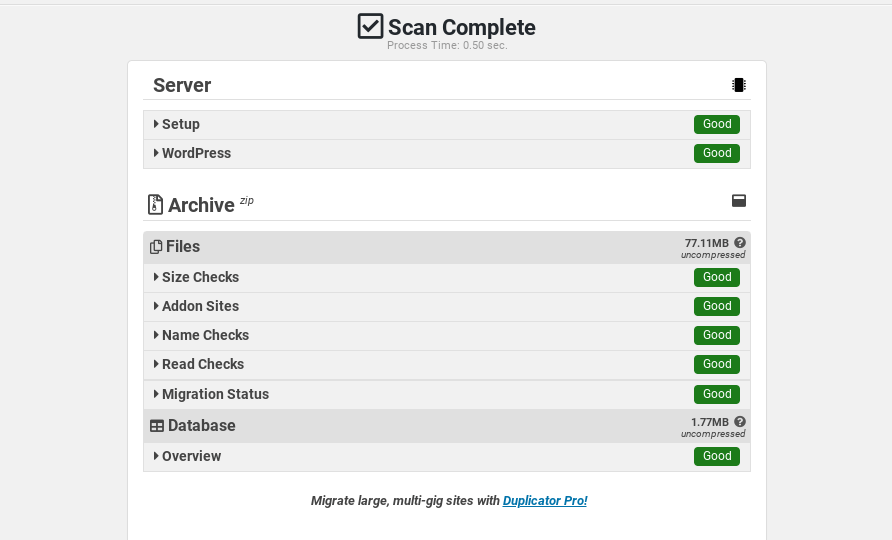Click the Archive zip file icon

coord(155,205)
